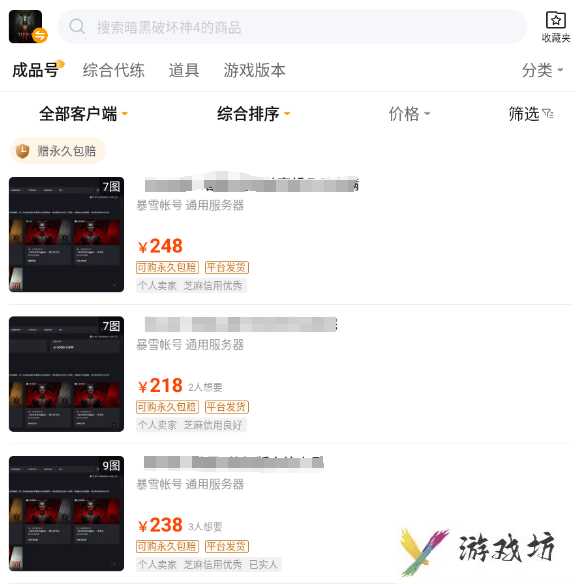Image resolution: width=576 pixels, height=584 pixels.
Task: Click the 筛选 filter funnel icon
Action: (x=548, y=113)
